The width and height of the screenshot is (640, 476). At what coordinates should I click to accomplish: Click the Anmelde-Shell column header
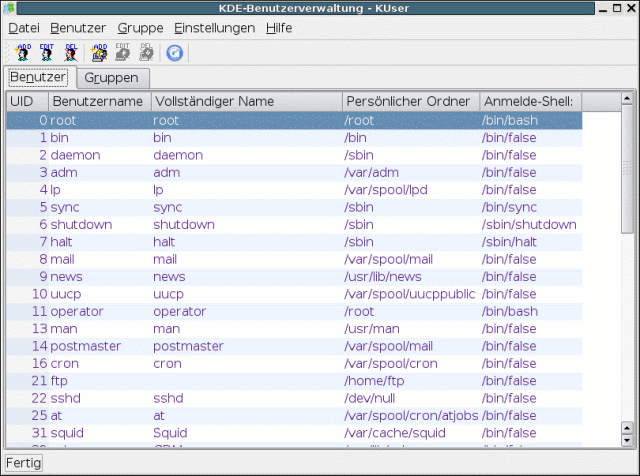pyautogui.click(x=526, y=101)
